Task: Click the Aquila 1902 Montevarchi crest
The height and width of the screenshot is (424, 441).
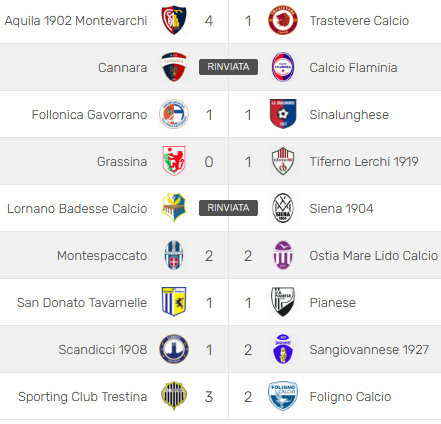Action: (174, 20)
